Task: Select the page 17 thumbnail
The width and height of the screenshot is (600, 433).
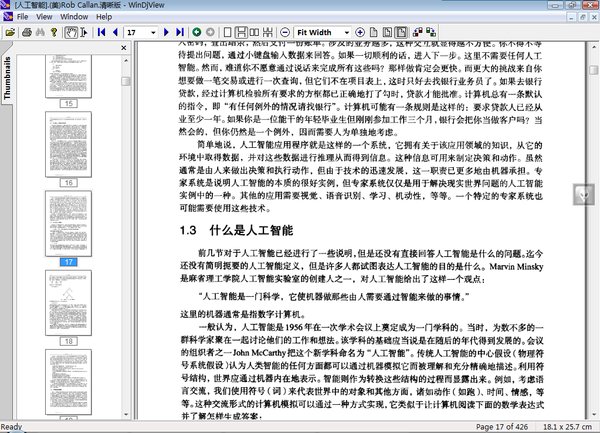Action: pos(68,224)
